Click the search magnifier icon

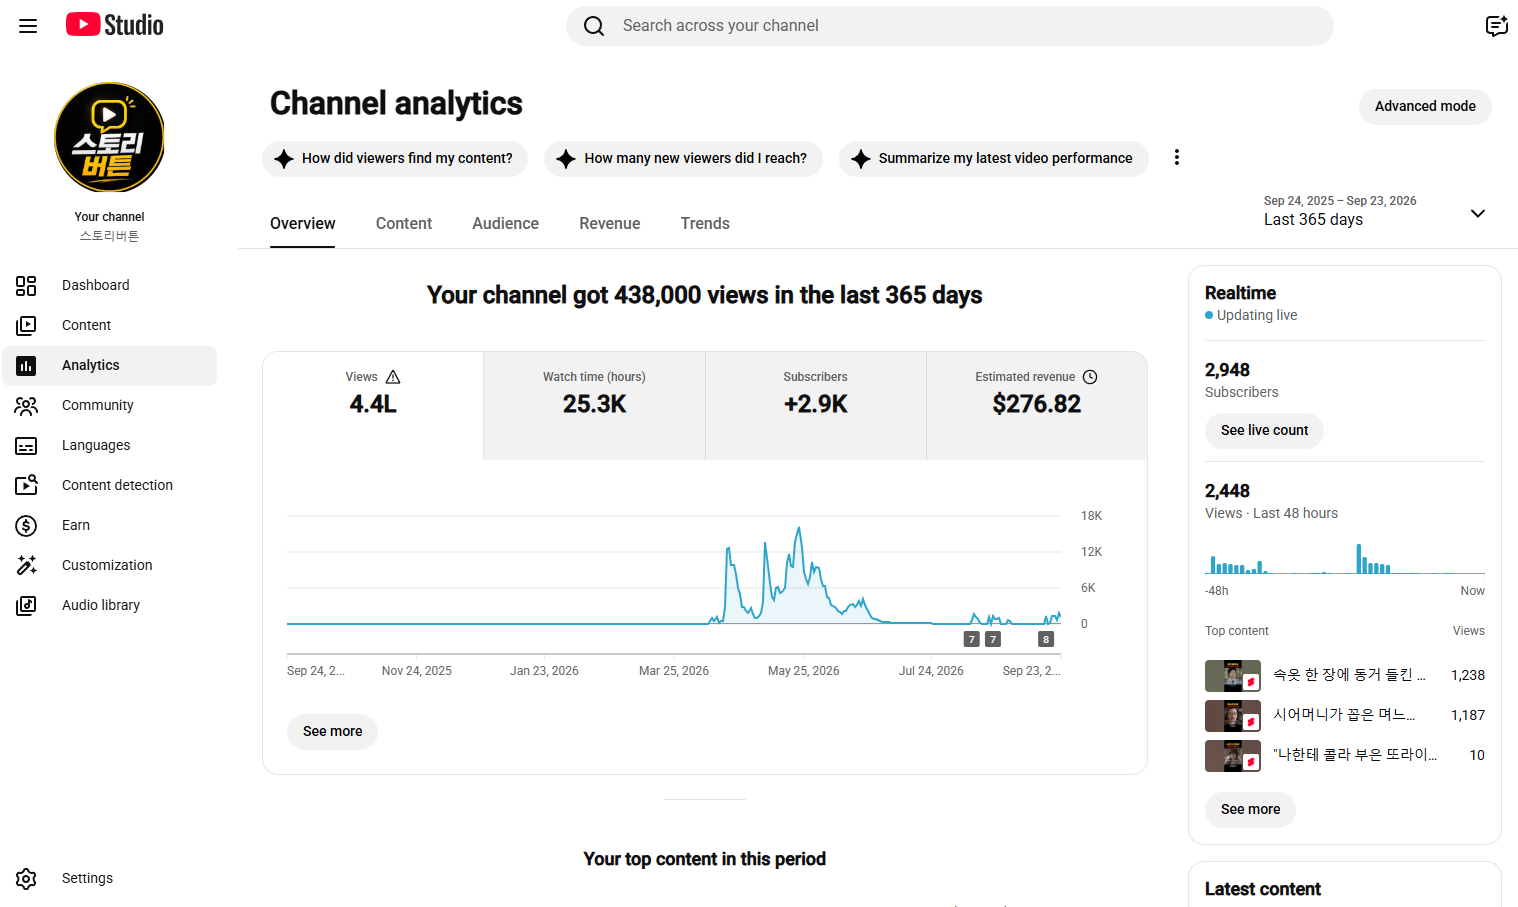click(x=594, y=26)
